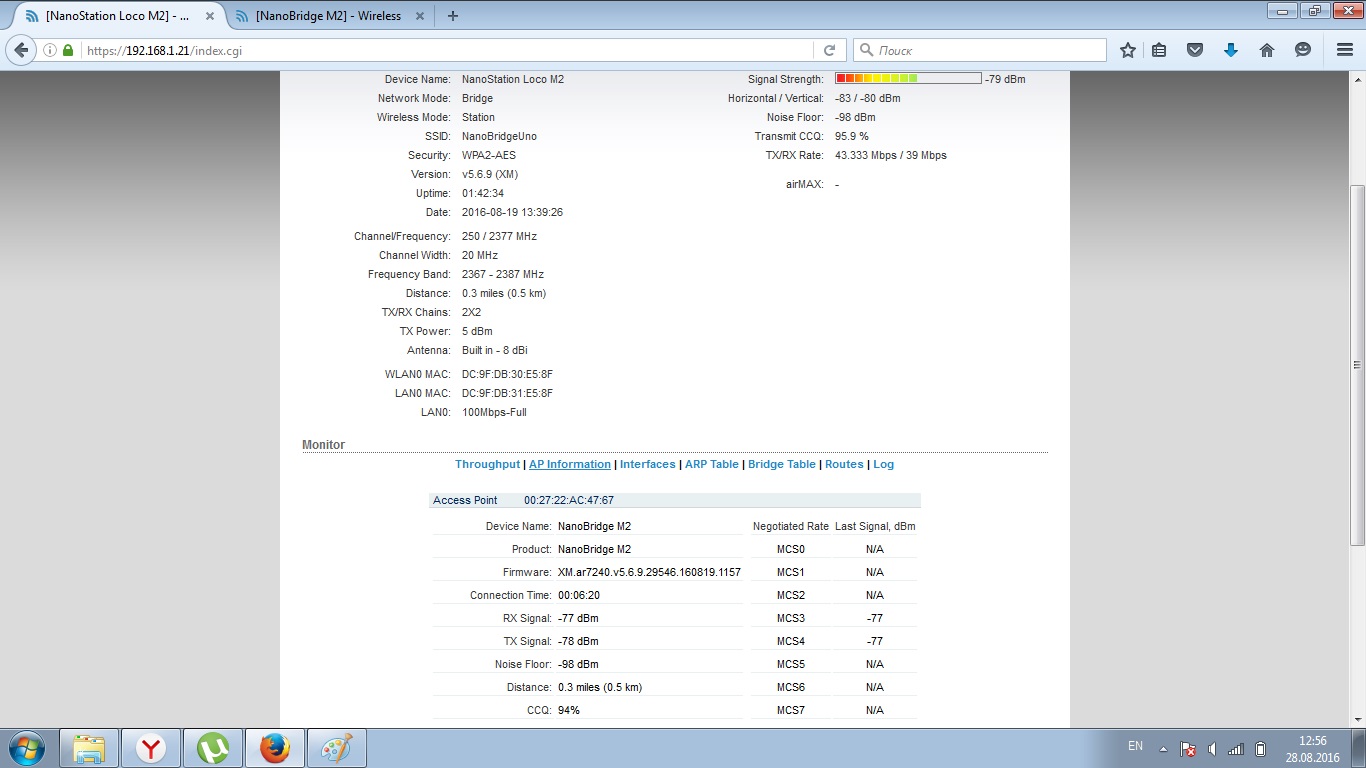The height and width of the screenshot is (768, 1366).
Task: Open uTorrent from the taskbar
Action: tap(213, 748)
